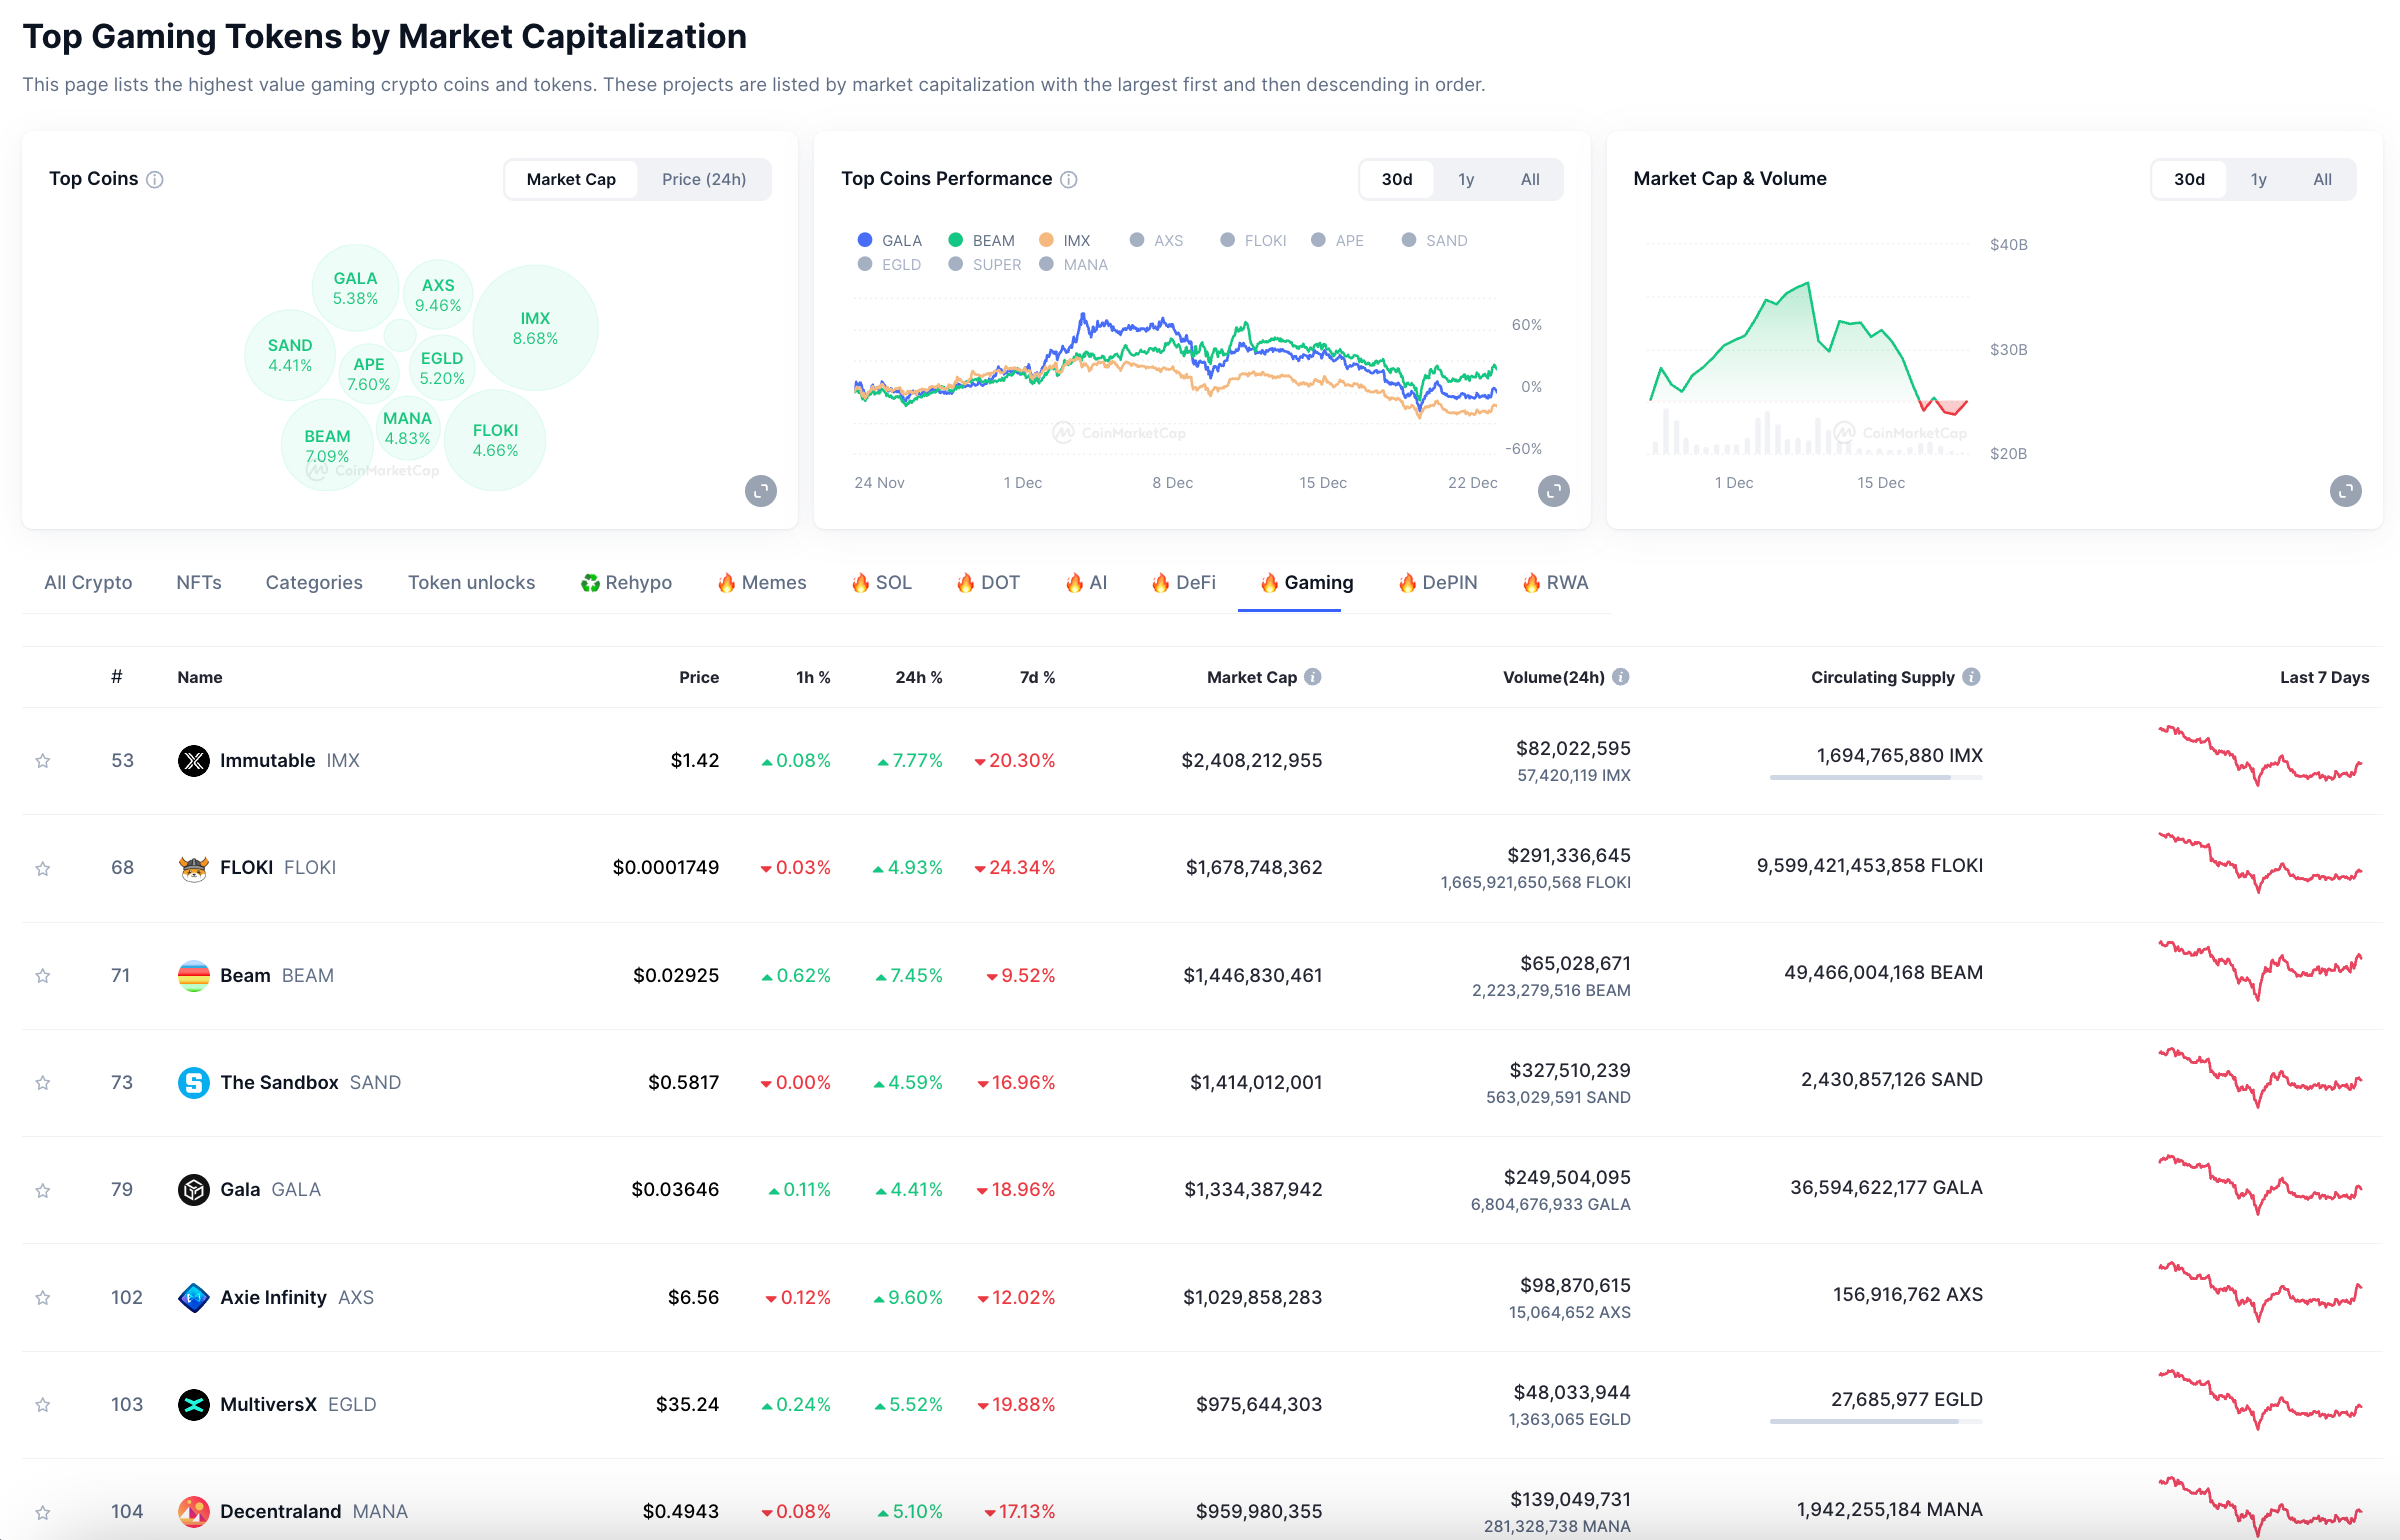Open Top Coins Performance info icon
The image size is (2400, 1540).
[x=1069, y=179]
